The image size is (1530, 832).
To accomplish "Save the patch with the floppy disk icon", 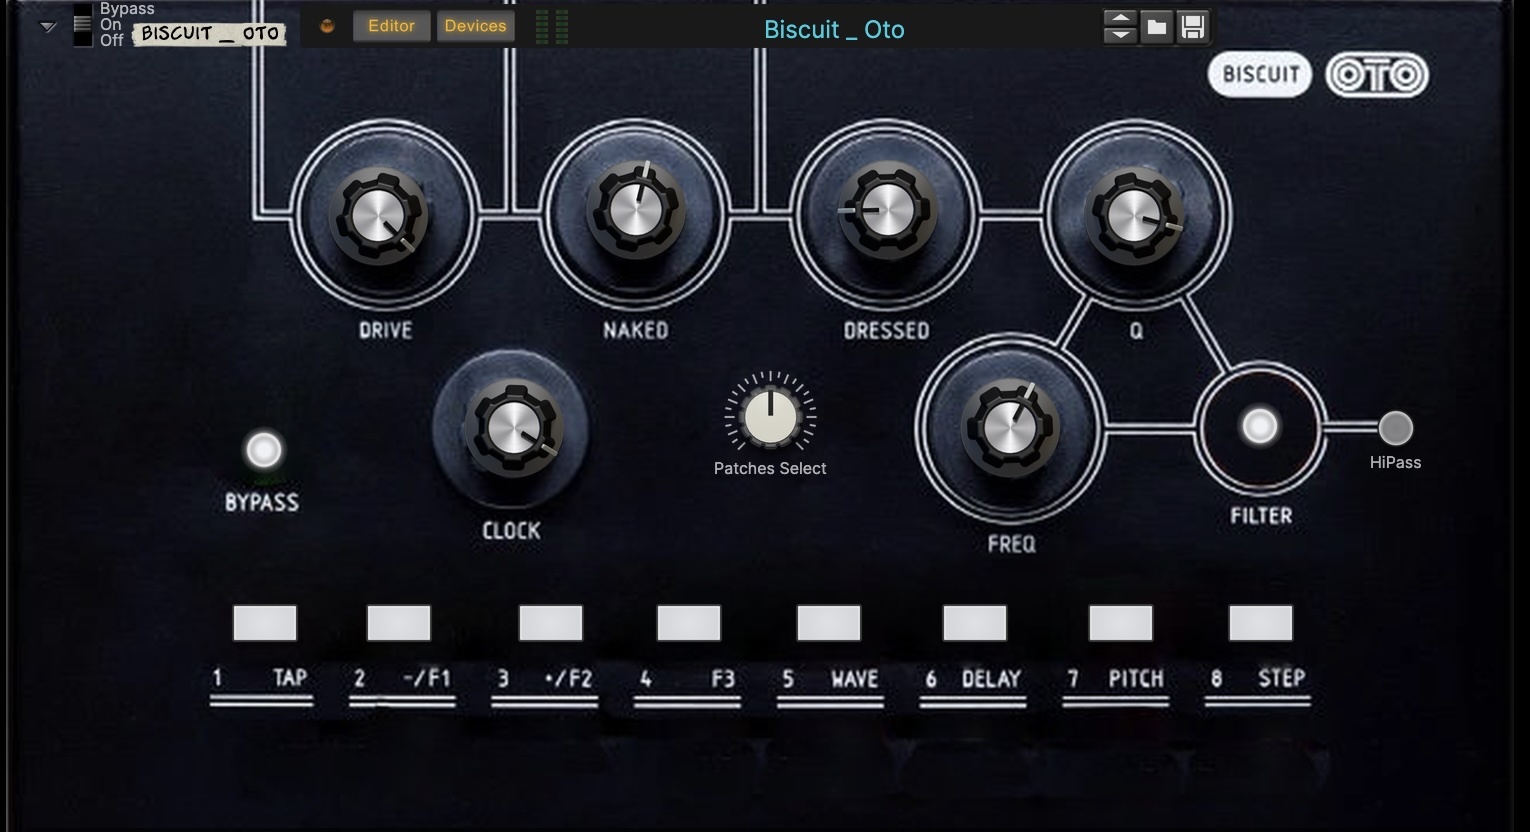I will coord(1192,27).
